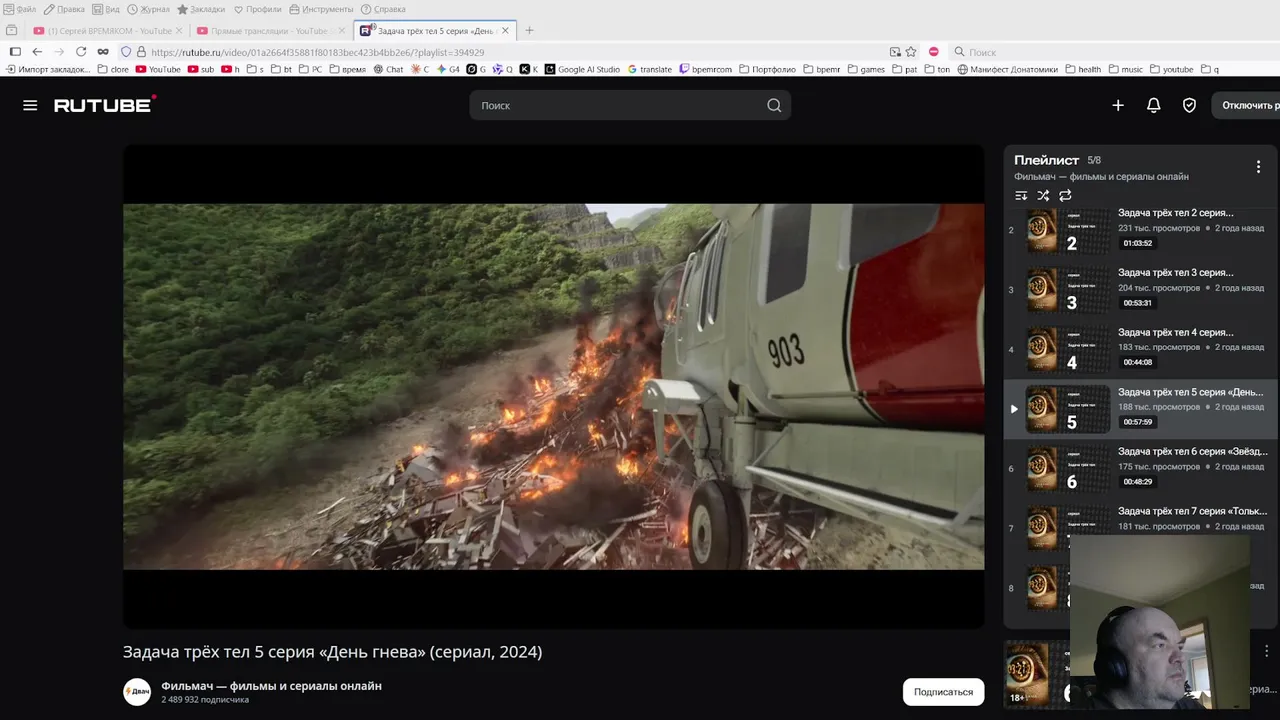The width and height of the screenshot is (1280, 720).
Task: Go to the RUTUBE home logo
Action: (105, 104)
